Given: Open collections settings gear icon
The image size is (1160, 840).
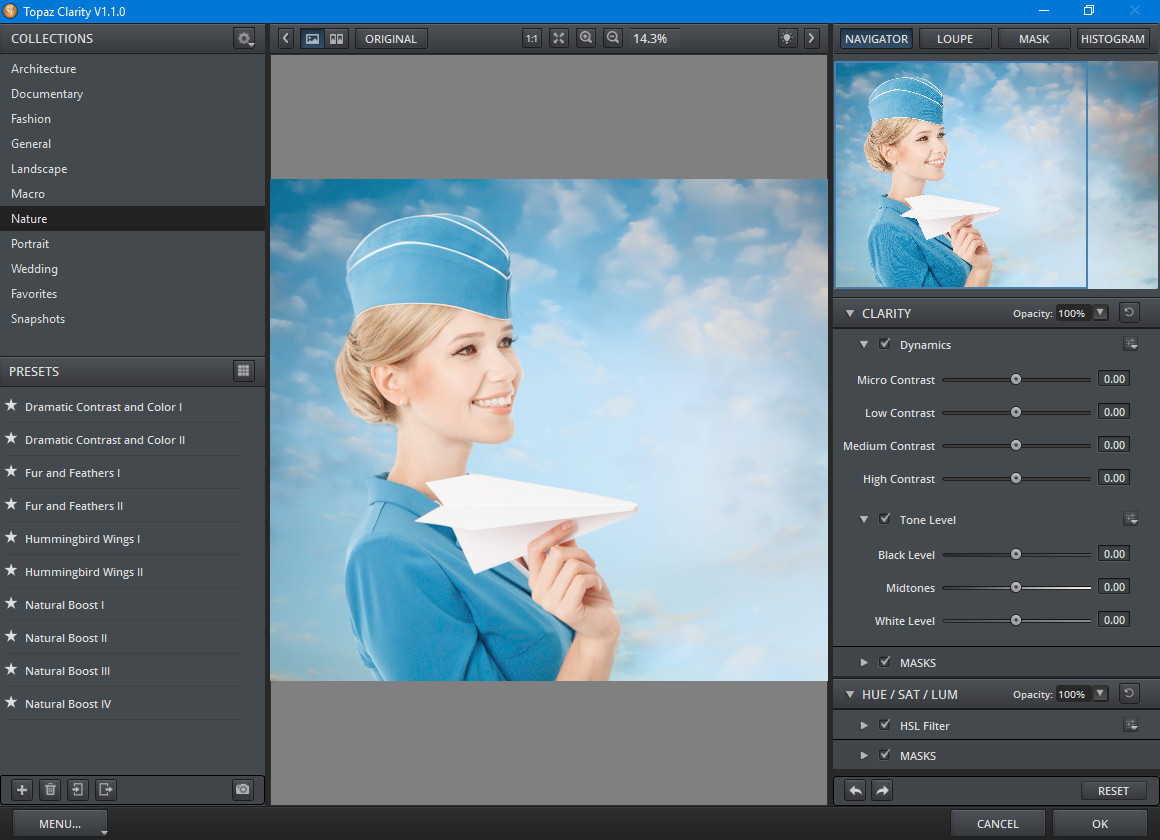Looking at the screenshot, I should click(x=244, y=39).
